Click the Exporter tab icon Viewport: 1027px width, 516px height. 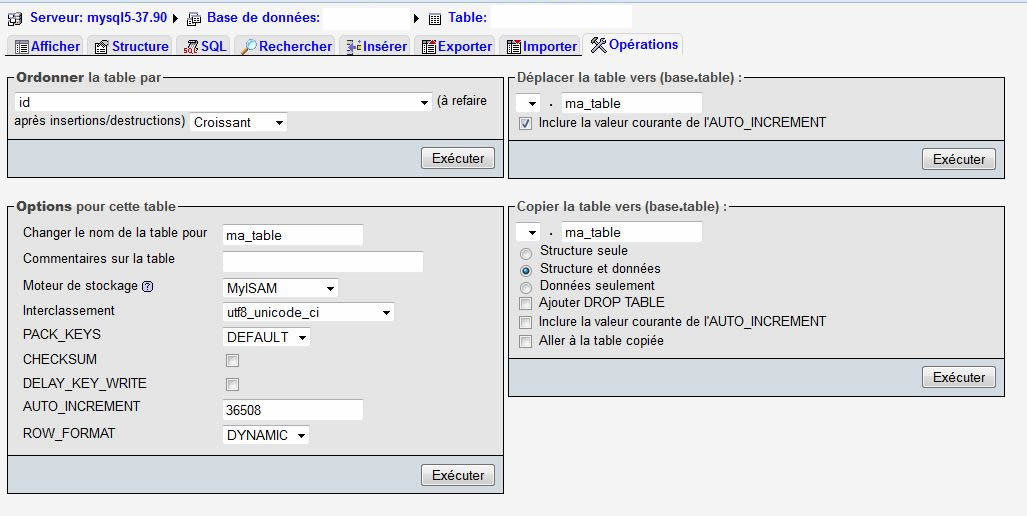[428, 47]
